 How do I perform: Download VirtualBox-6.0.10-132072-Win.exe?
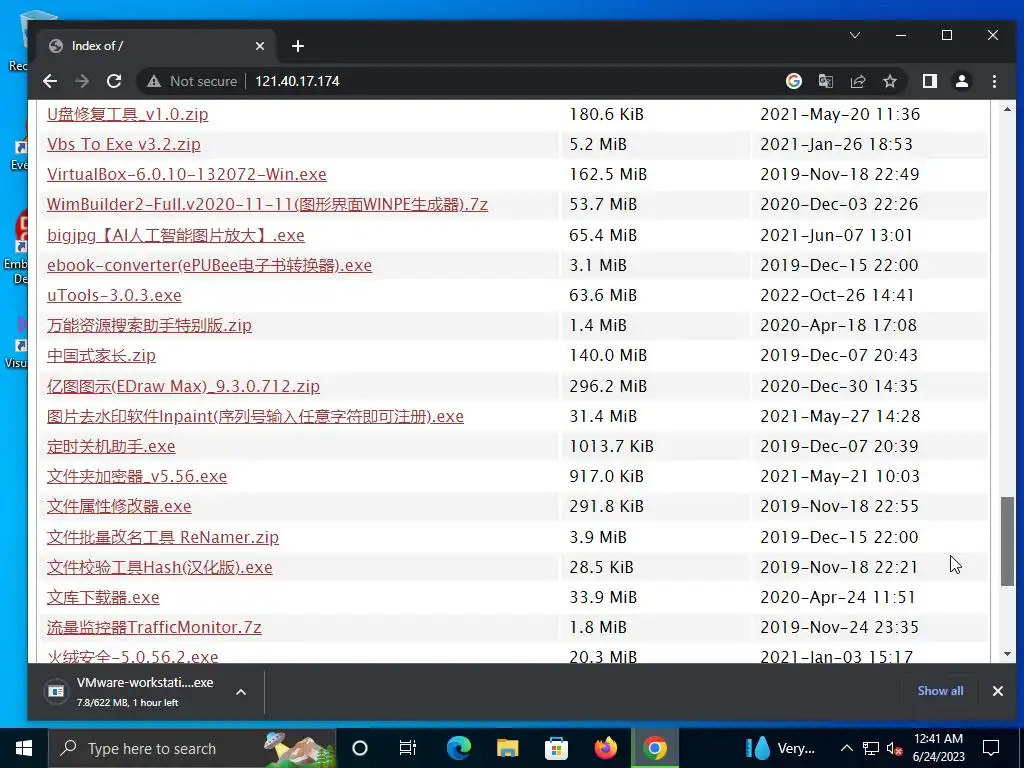(x=187, y=174)
